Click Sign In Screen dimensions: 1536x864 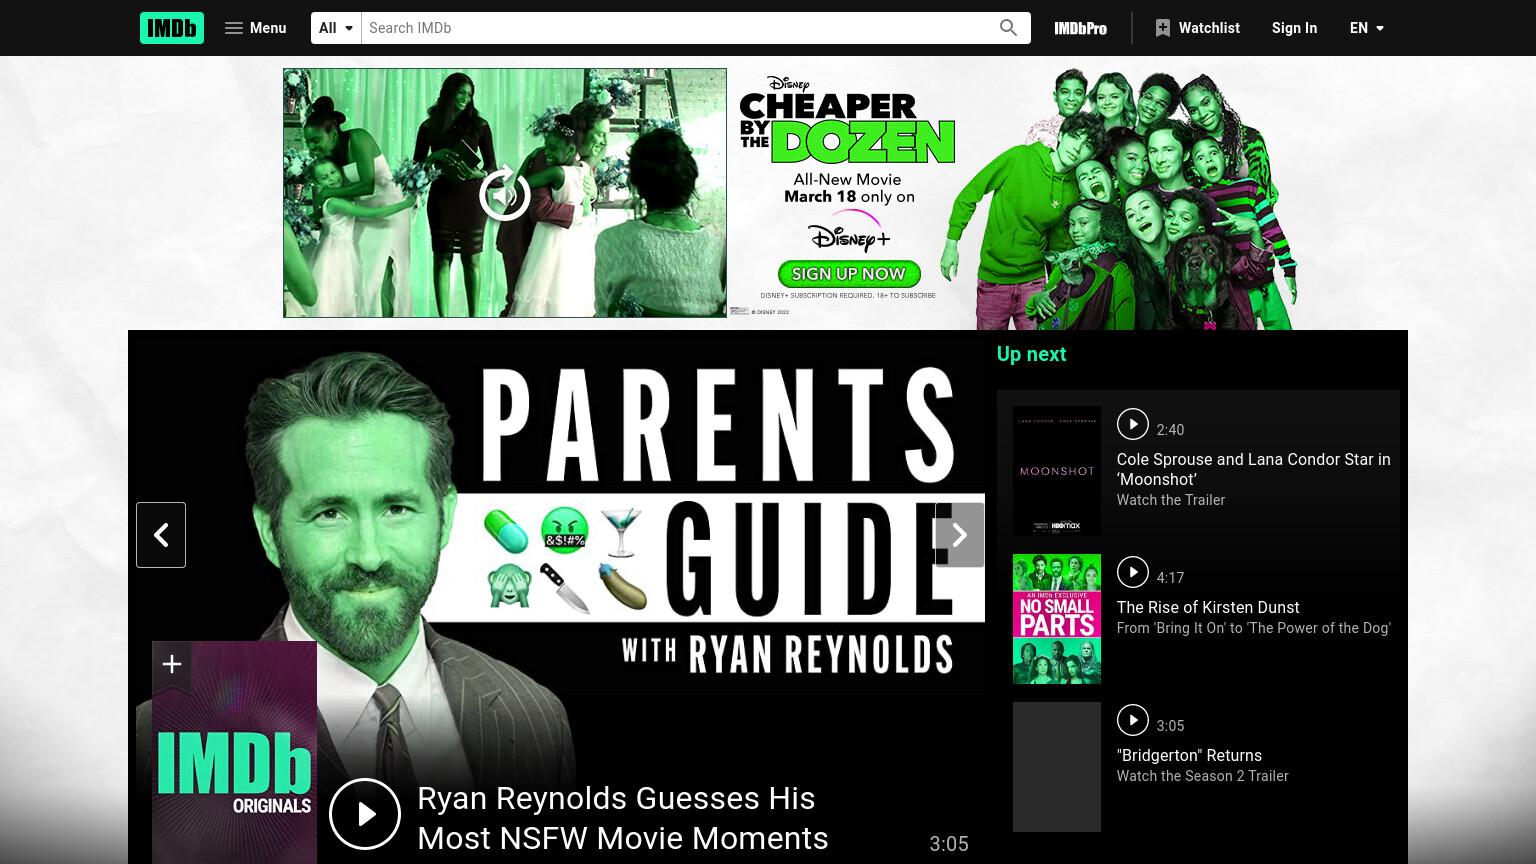[x=1294, y=28]
